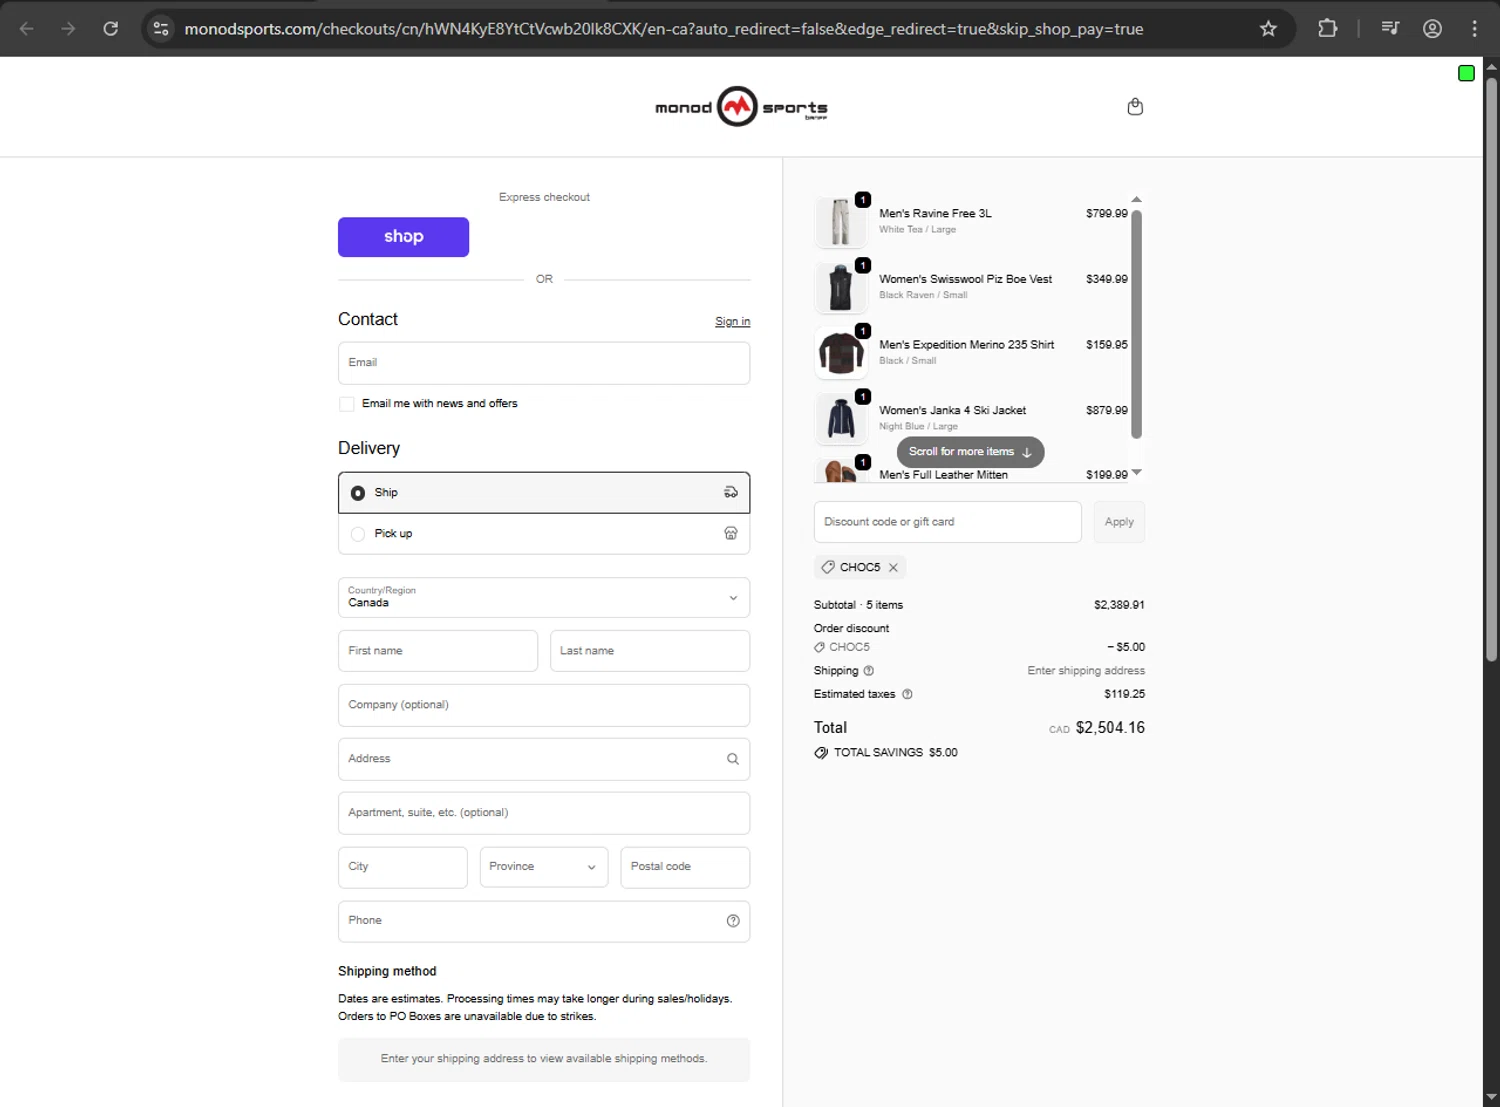Click the phone field help icon
1500x1107 pixels.
click(733, 921)
